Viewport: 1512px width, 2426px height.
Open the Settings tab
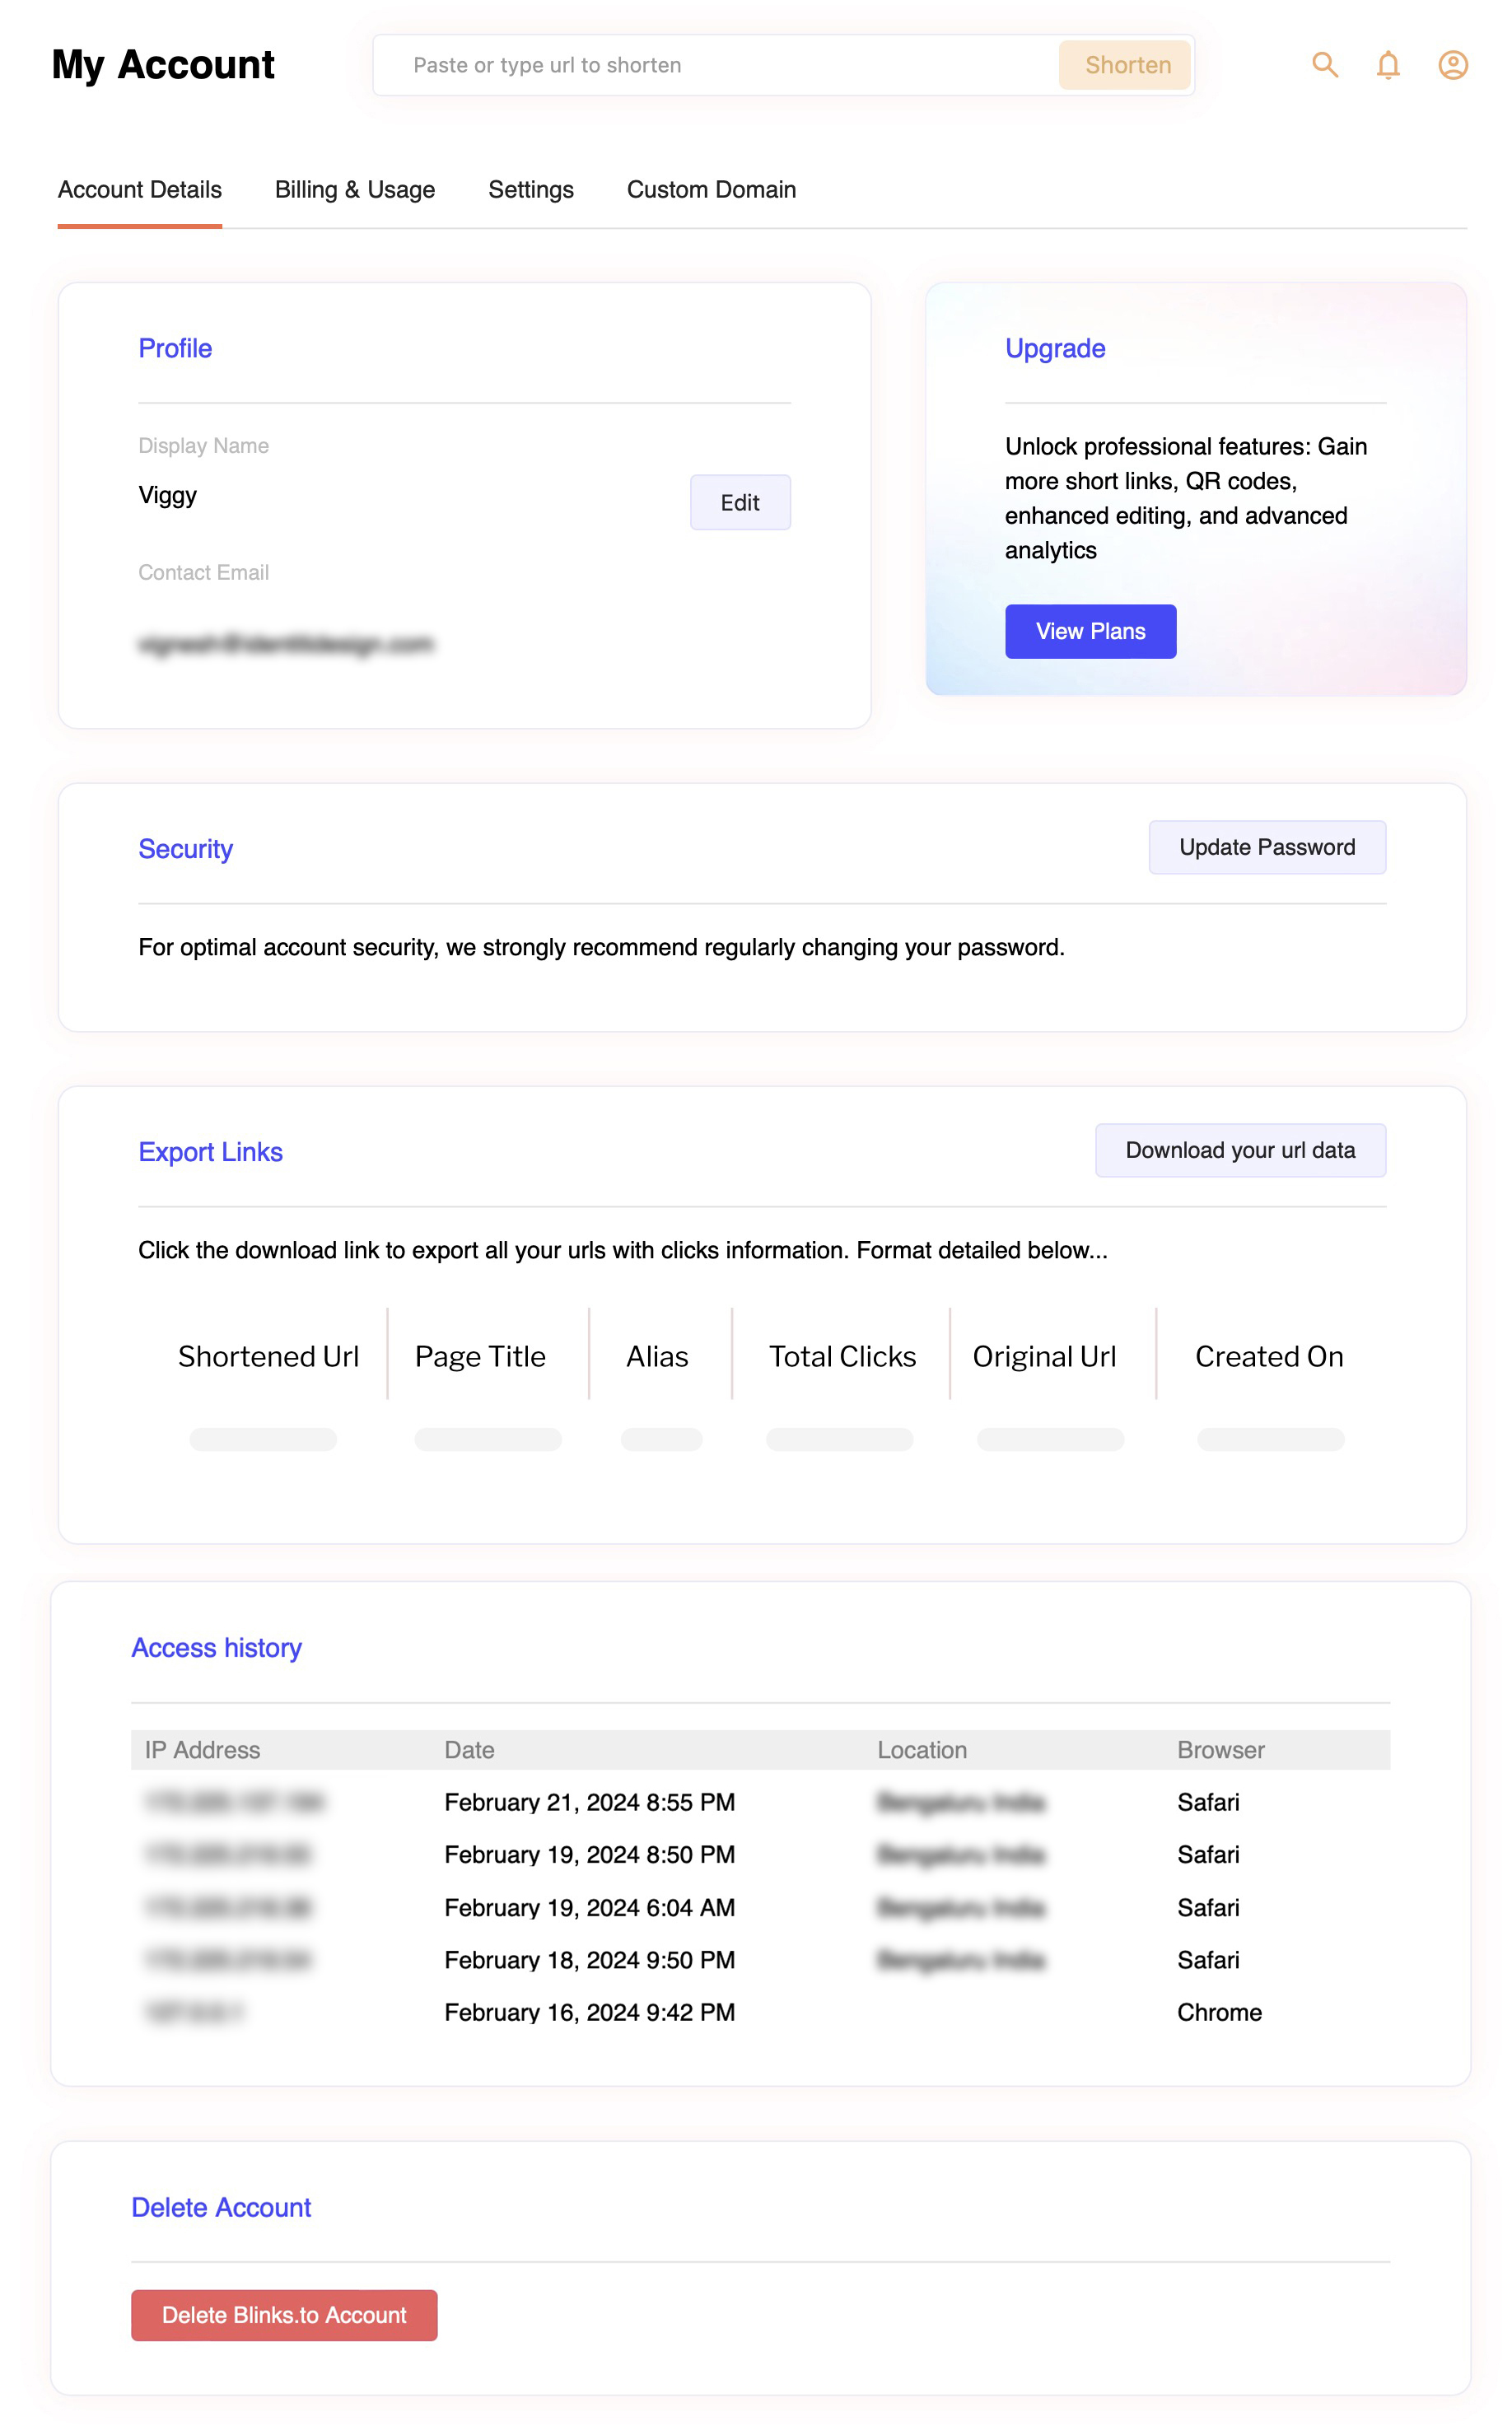(x=530, y=190)
